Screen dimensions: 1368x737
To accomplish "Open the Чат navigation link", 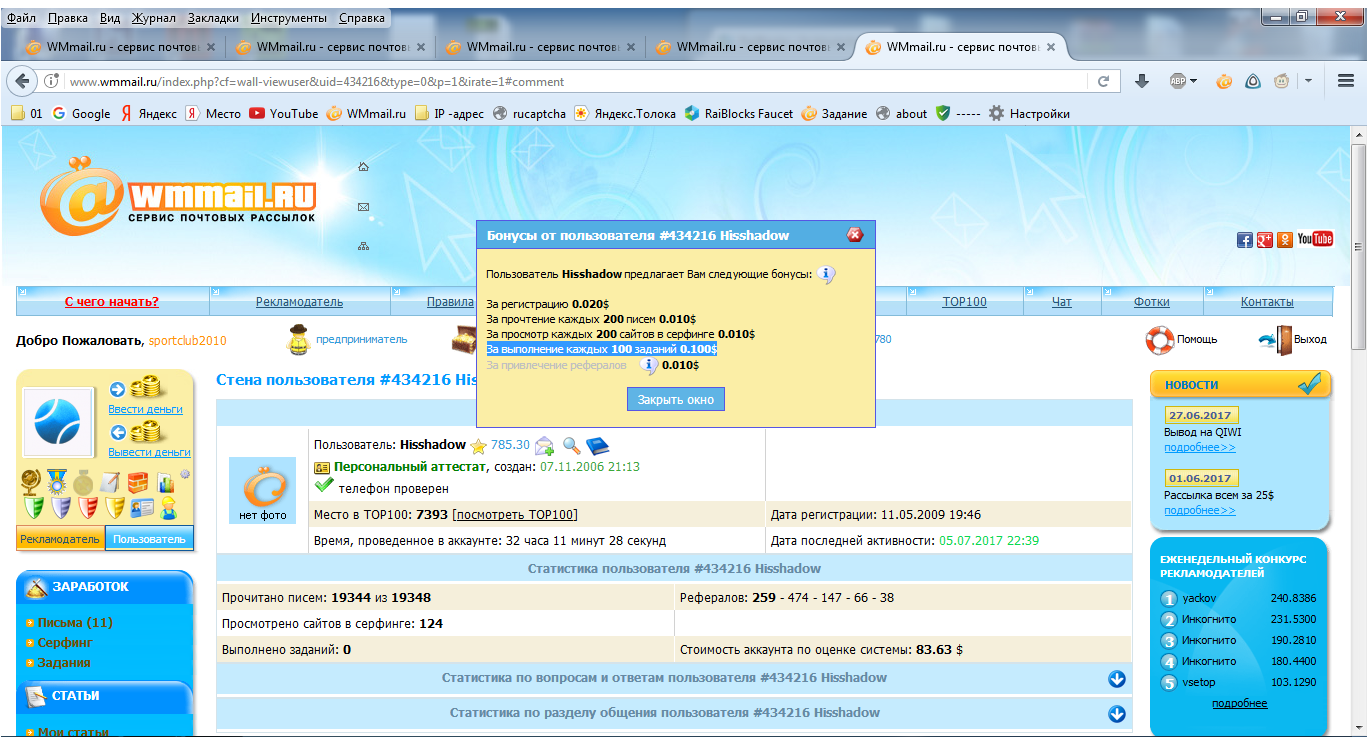I will 1062,302.
